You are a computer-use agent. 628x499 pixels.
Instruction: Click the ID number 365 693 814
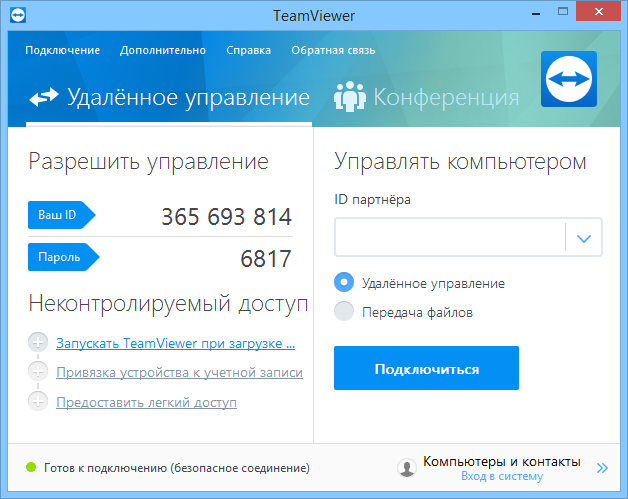point(226,217)
